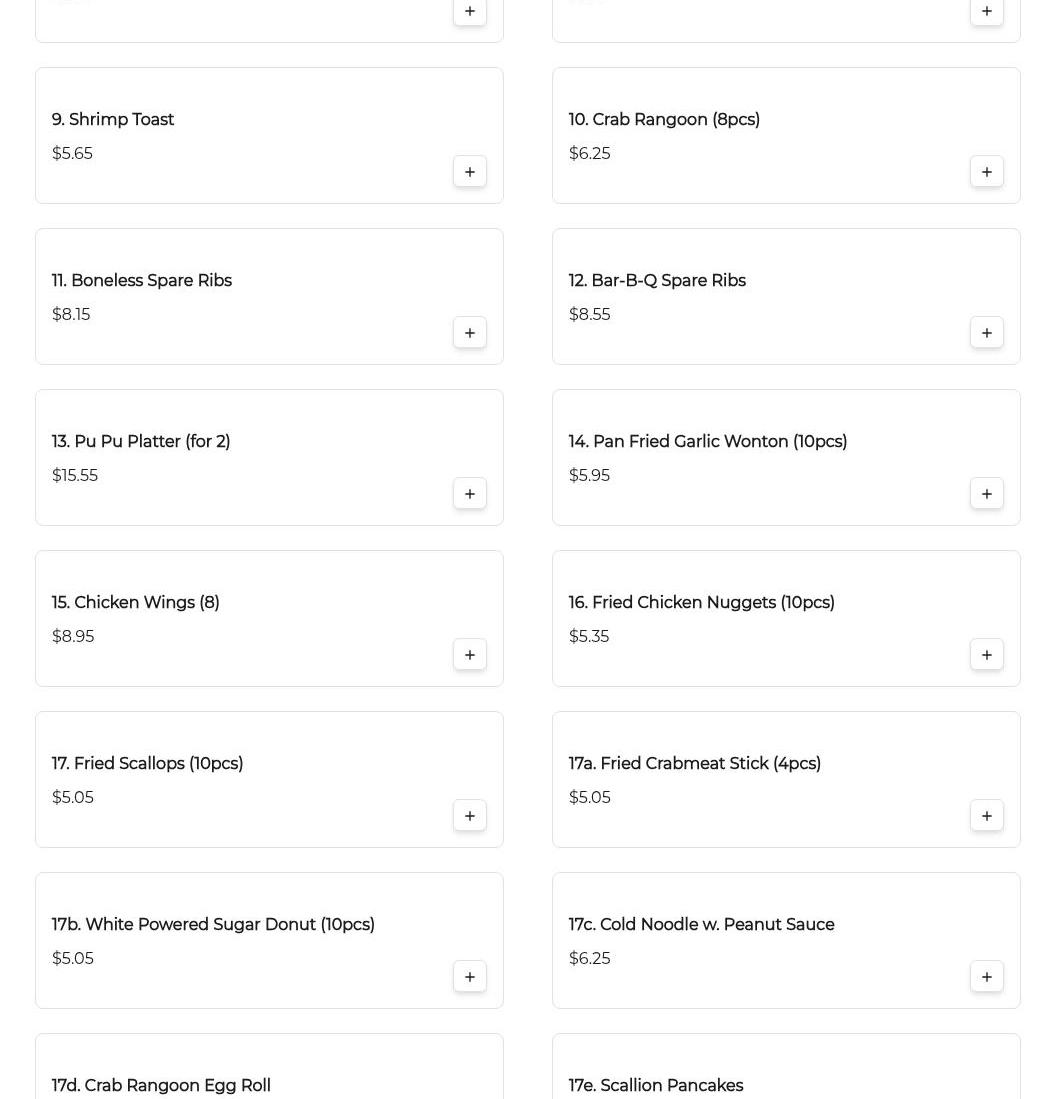Image resolution: width=1050 pixels, height=1099 pixels.
Task: Open the 9. Shrimp Toast item title
Action: 113,120
